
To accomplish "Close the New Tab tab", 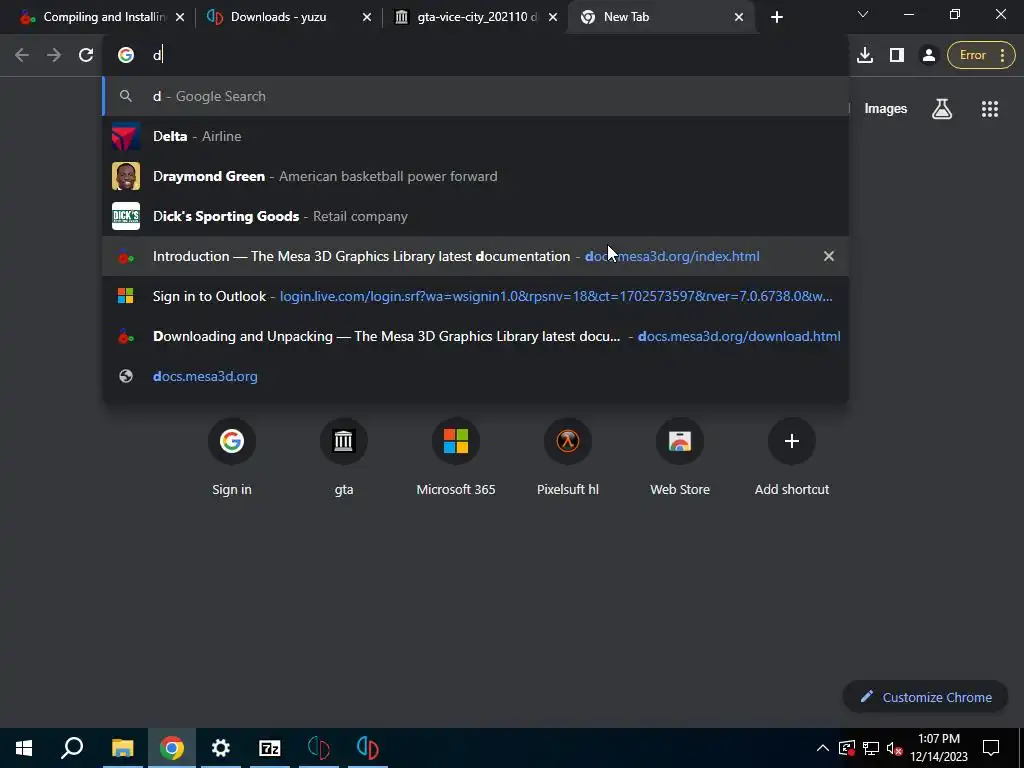I will click(739, 17).
